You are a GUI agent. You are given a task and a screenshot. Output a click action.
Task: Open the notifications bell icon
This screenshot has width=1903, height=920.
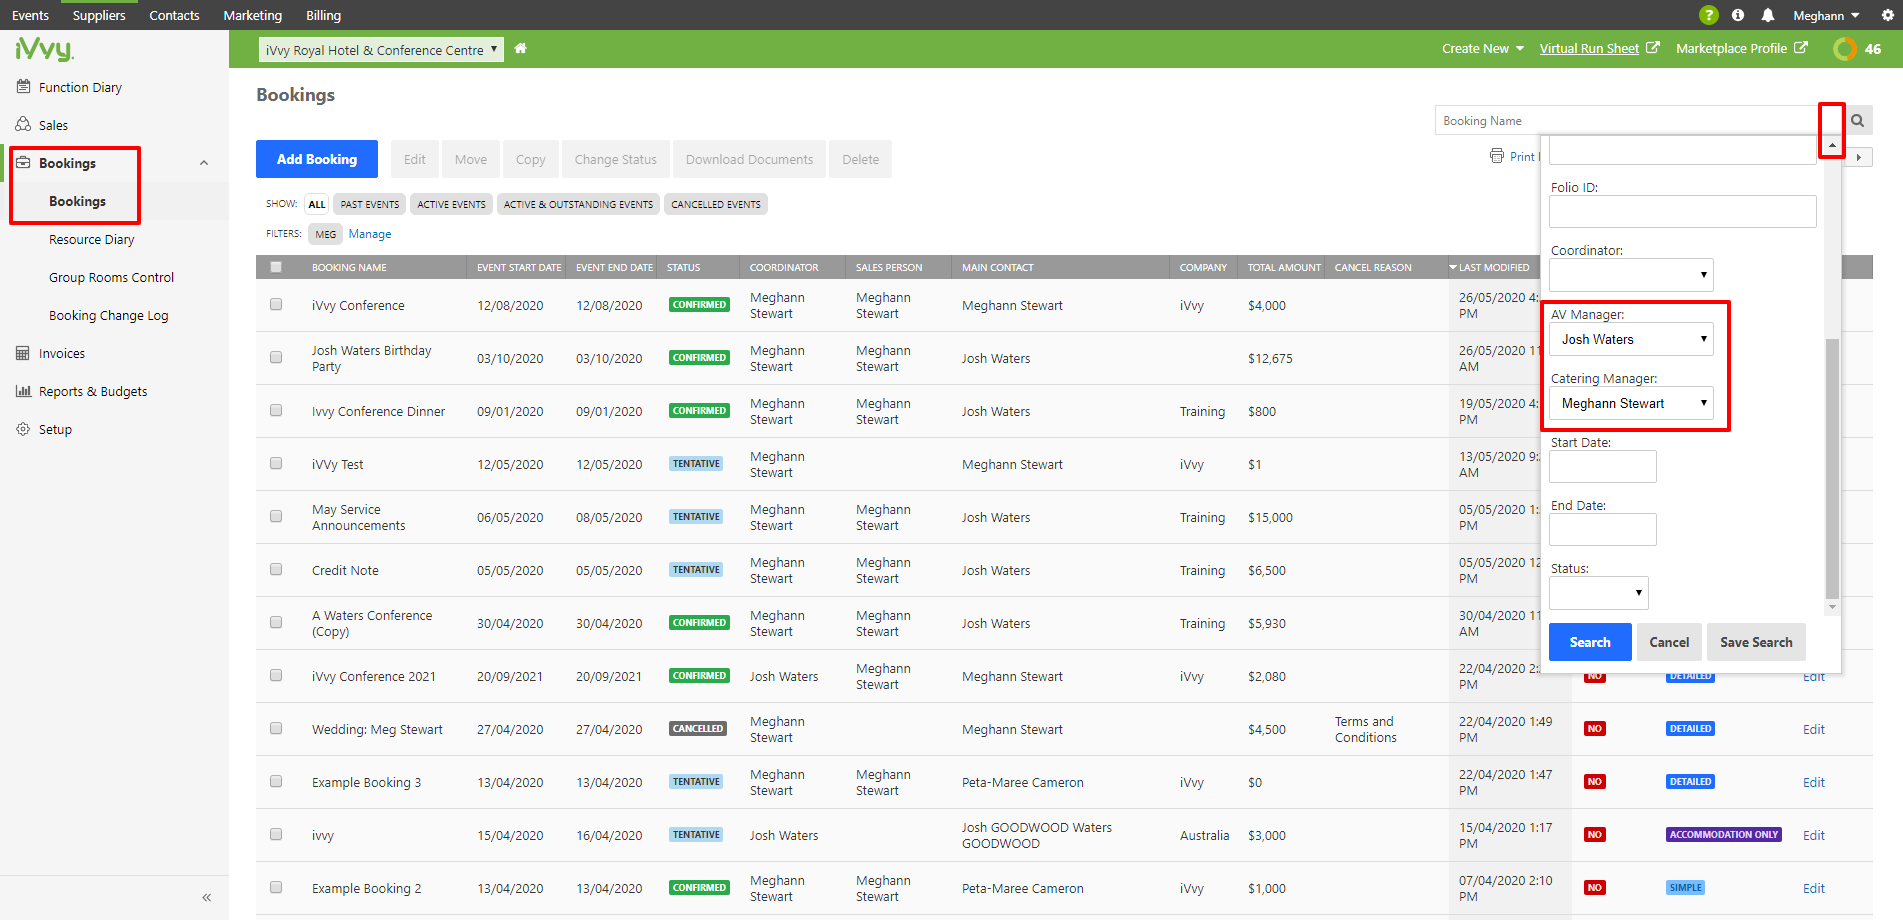[x=1768, y=15]
